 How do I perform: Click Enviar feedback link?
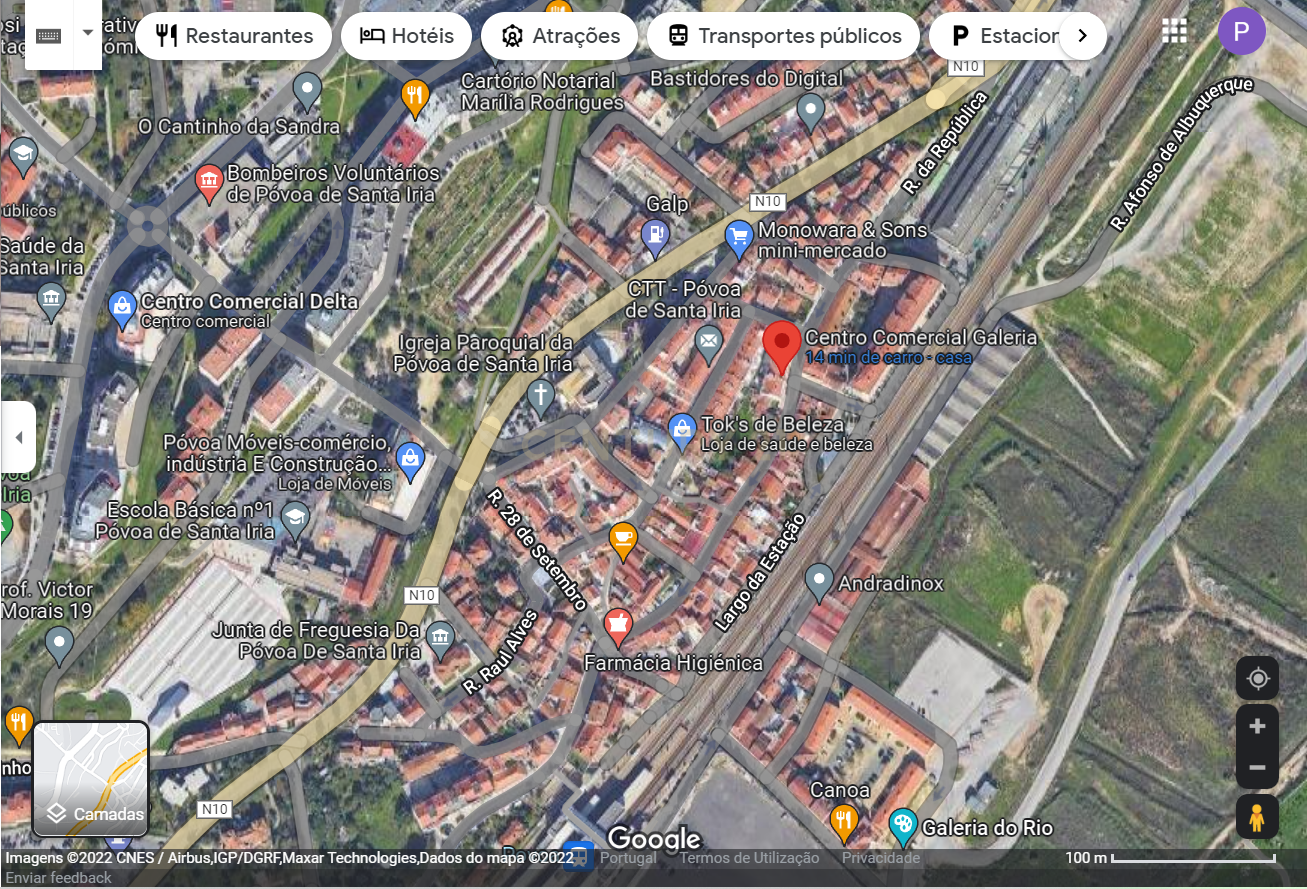tap(59, 878)
